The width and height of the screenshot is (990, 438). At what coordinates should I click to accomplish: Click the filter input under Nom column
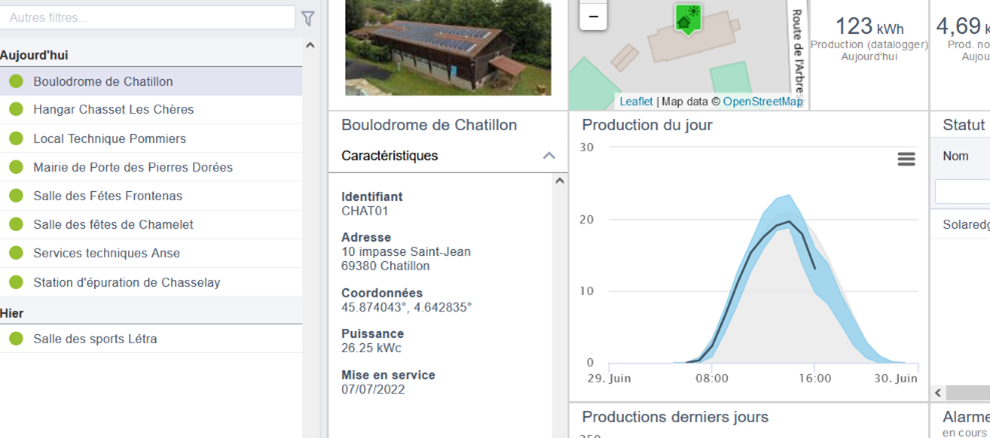tap(962, 191)
